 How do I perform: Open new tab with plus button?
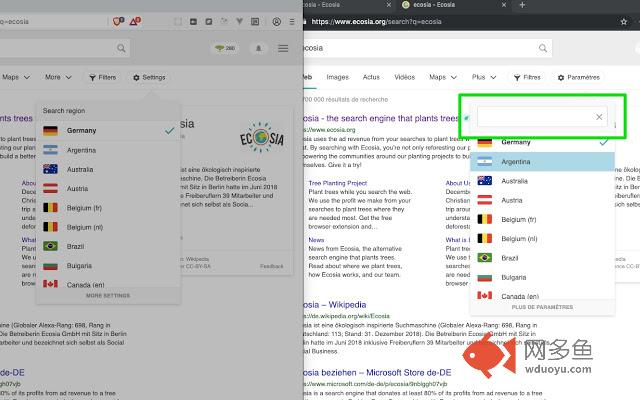pyautogui.click(x=522, y=5)
